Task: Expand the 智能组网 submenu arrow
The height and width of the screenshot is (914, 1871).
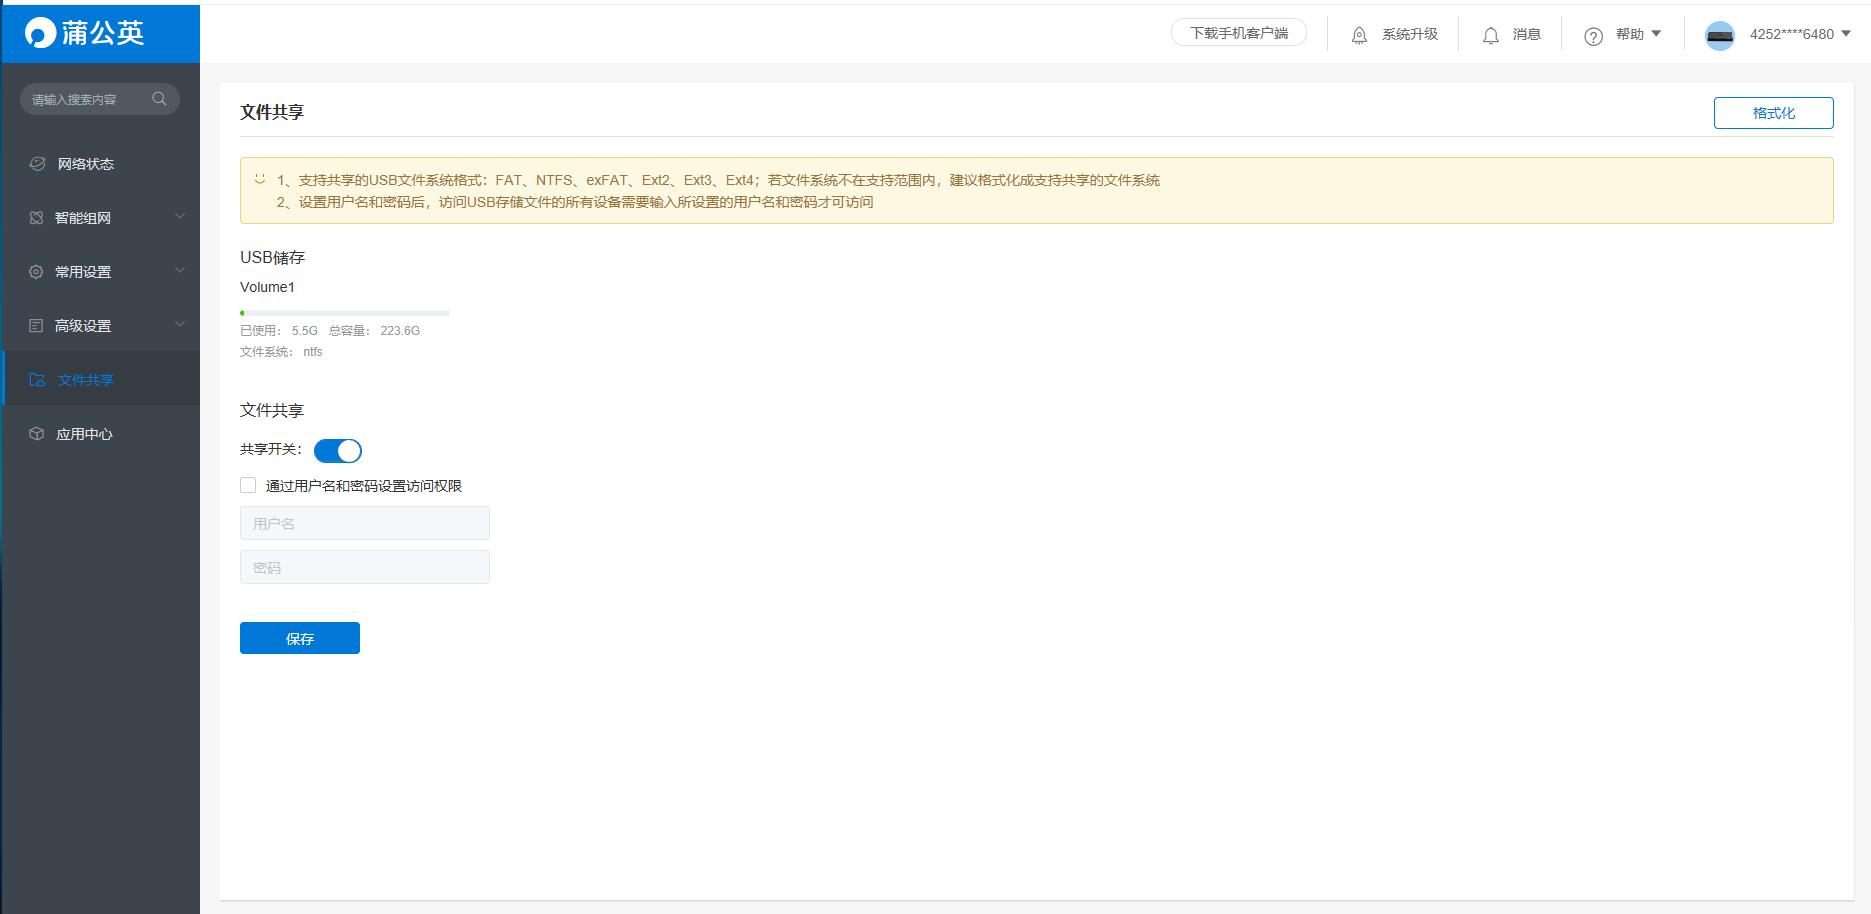Action: click(x=180, y=216)
